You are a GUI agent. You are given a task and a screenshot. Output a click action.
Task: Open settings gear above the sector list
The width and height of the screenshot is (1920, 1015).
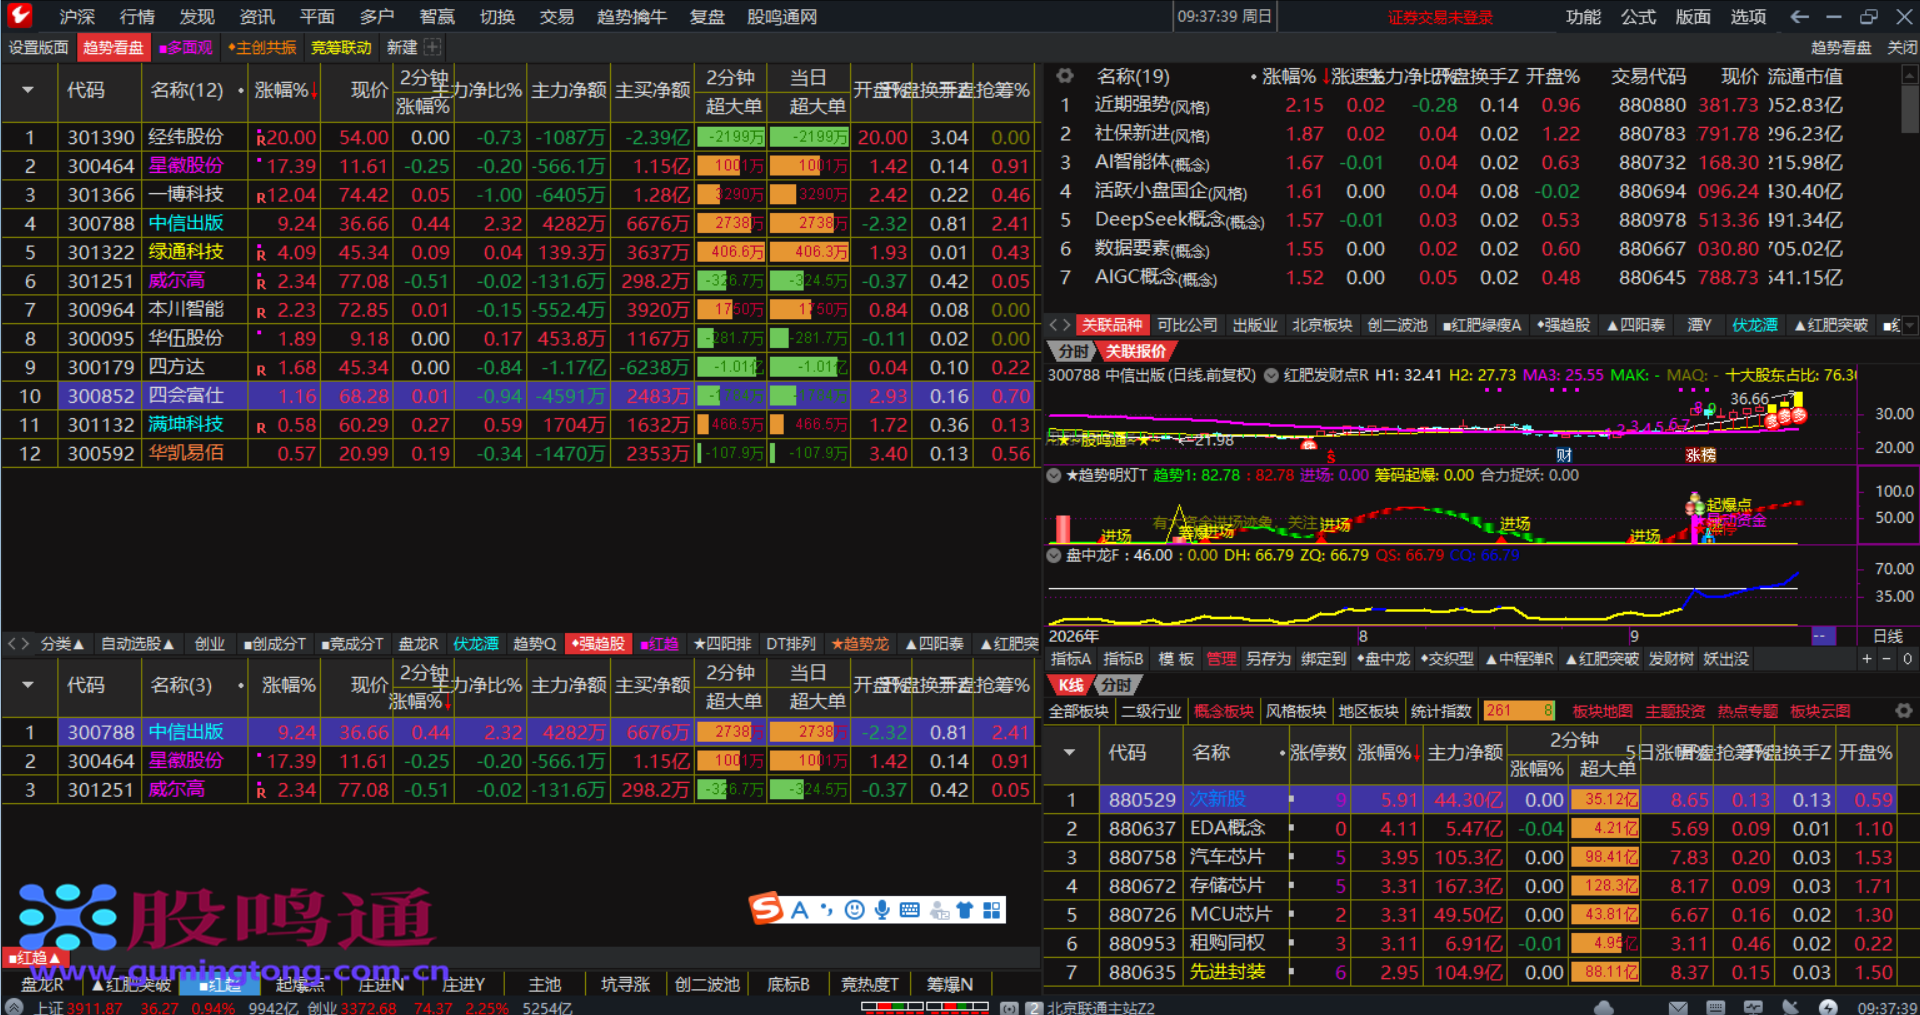coord(1065,76)
